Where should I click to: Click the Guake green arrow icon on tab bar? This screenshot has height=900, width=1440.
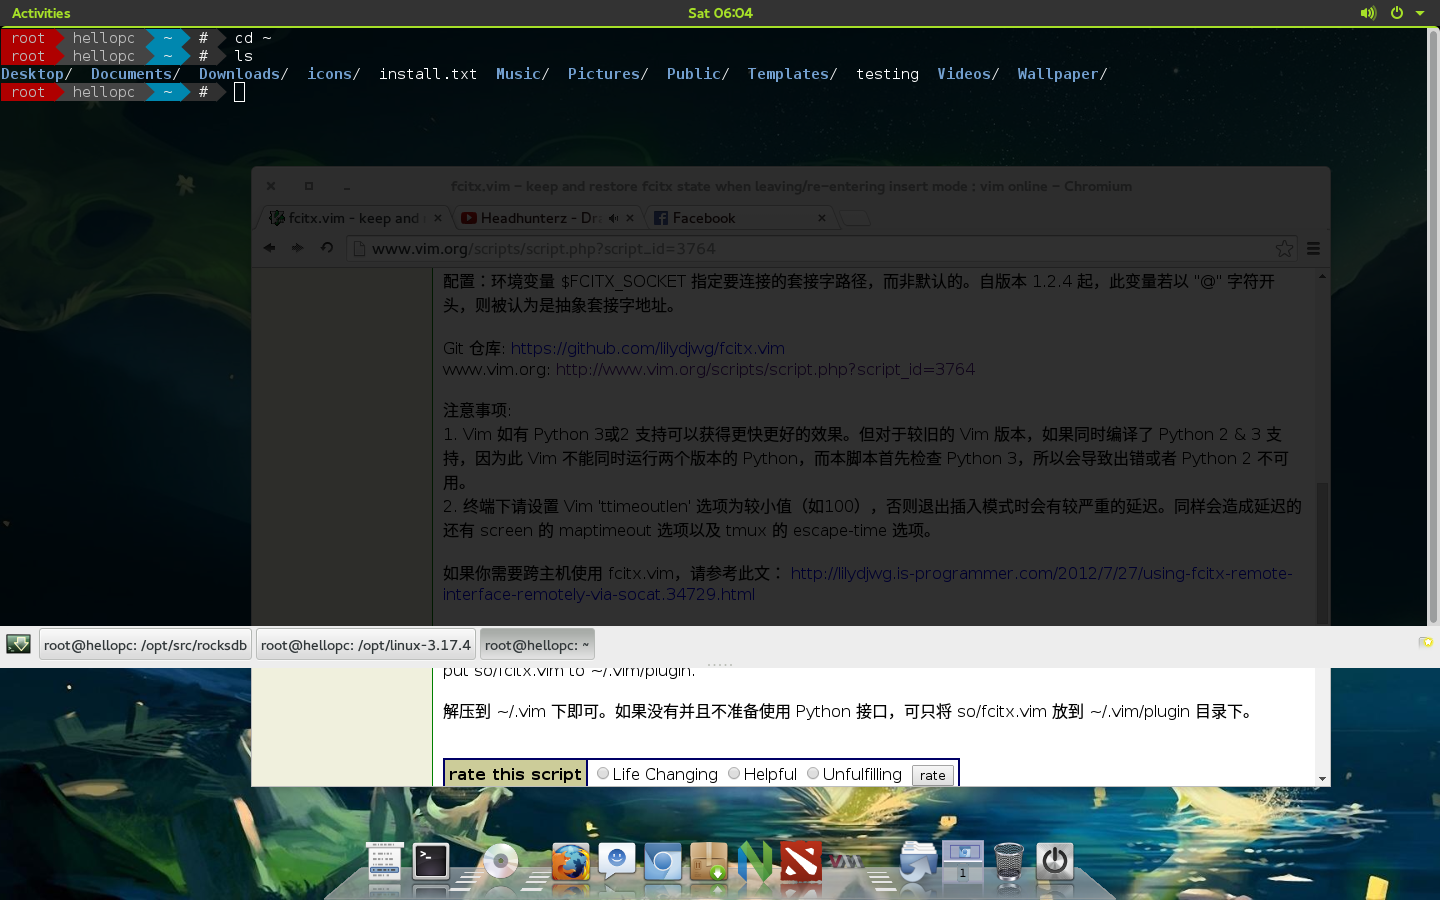[x=18, y=644]
